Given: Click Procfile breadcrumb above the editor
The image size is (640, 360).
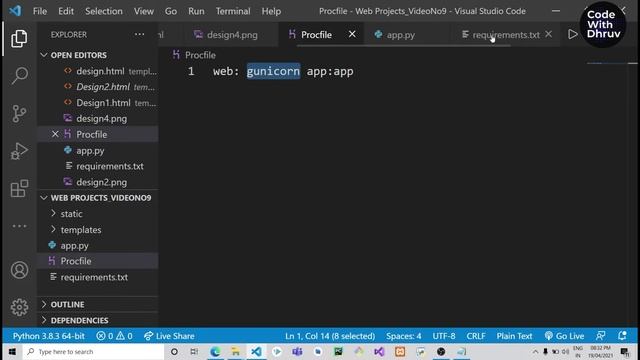Looking at the screenshot, I should (200, 55).
